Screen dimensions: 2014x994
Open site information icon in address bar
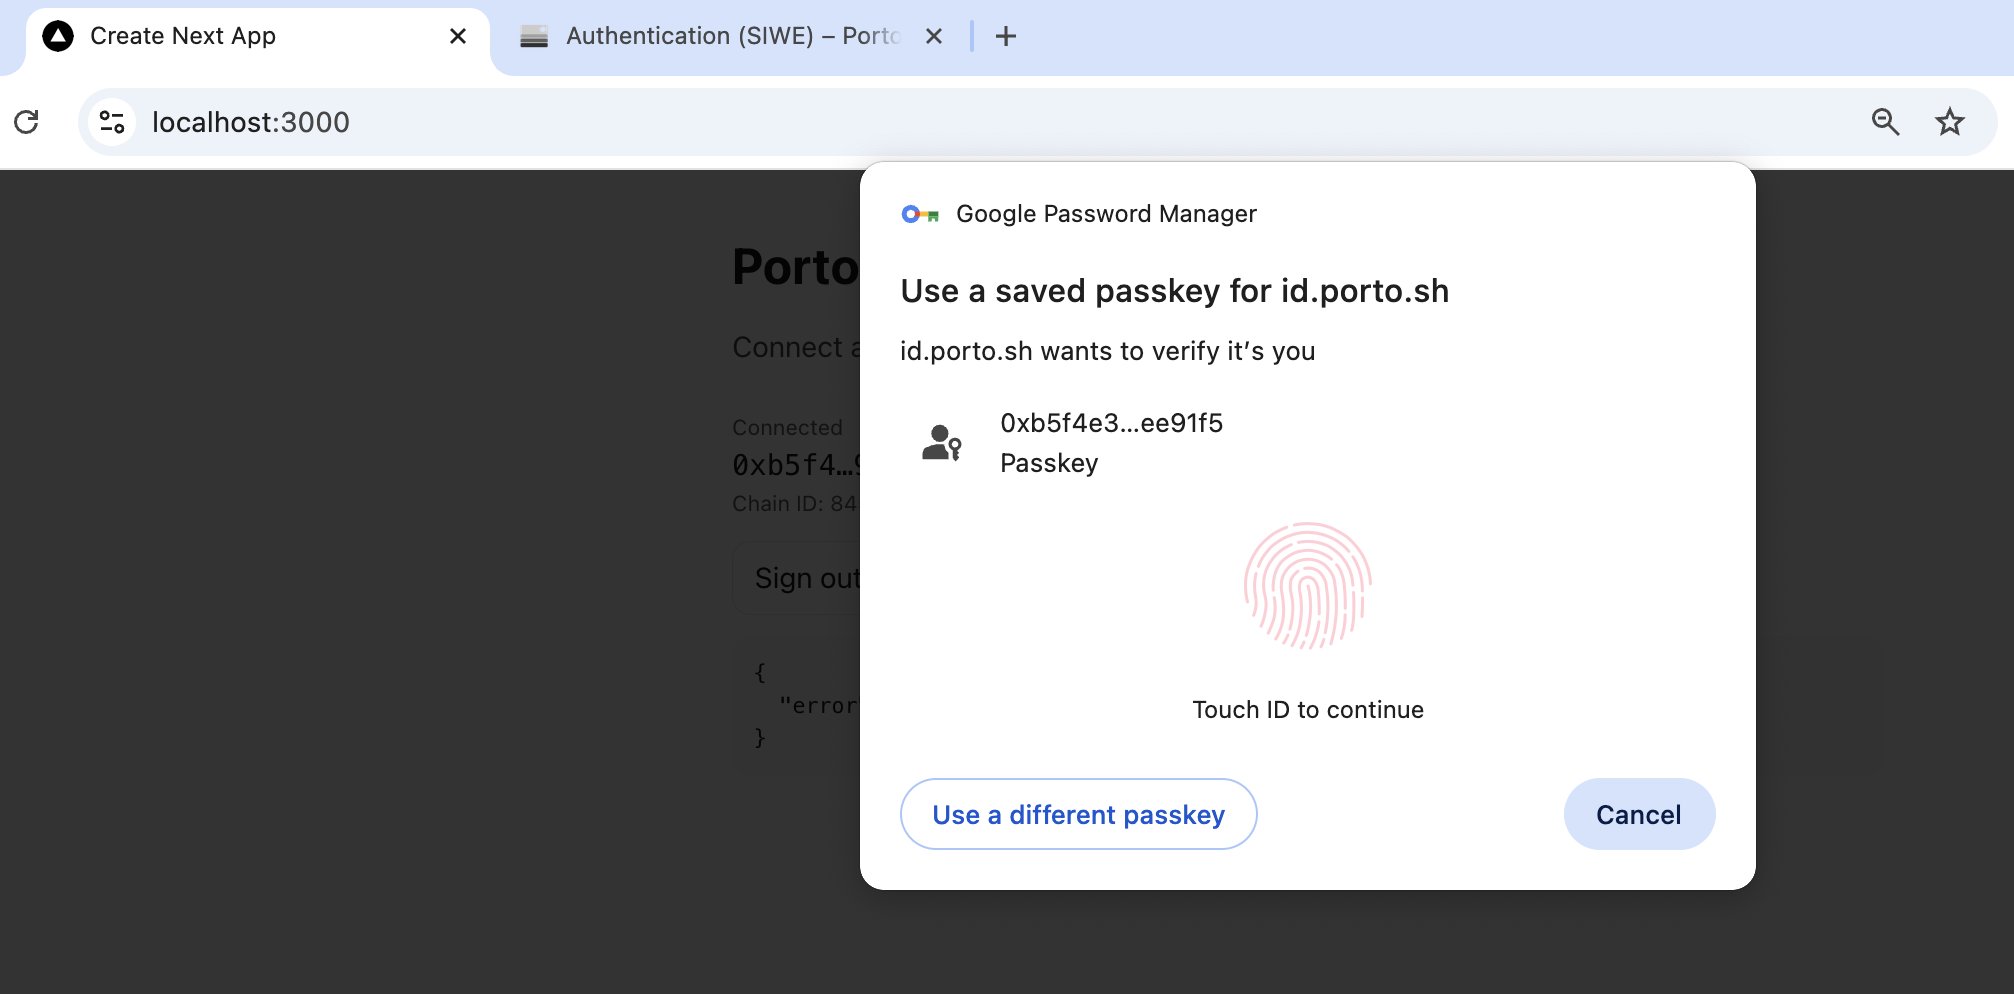tap(112, 122)
